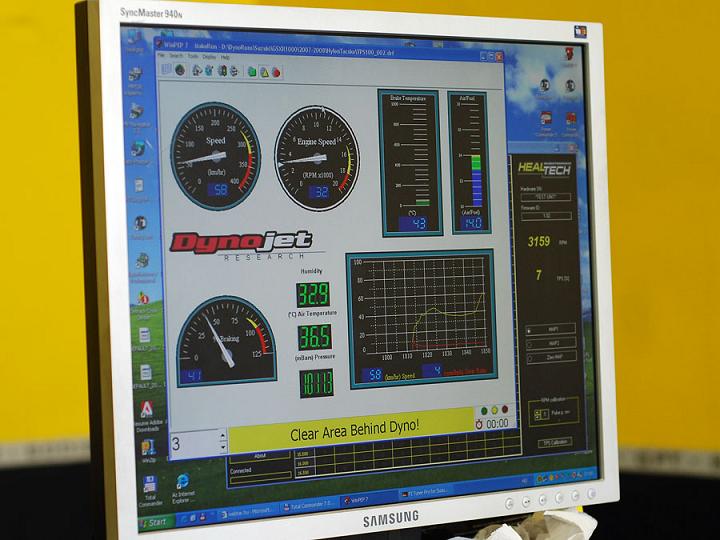720x540 pixels.
Task: Click the speed graph panel
Action: click(x=421, y=319)
